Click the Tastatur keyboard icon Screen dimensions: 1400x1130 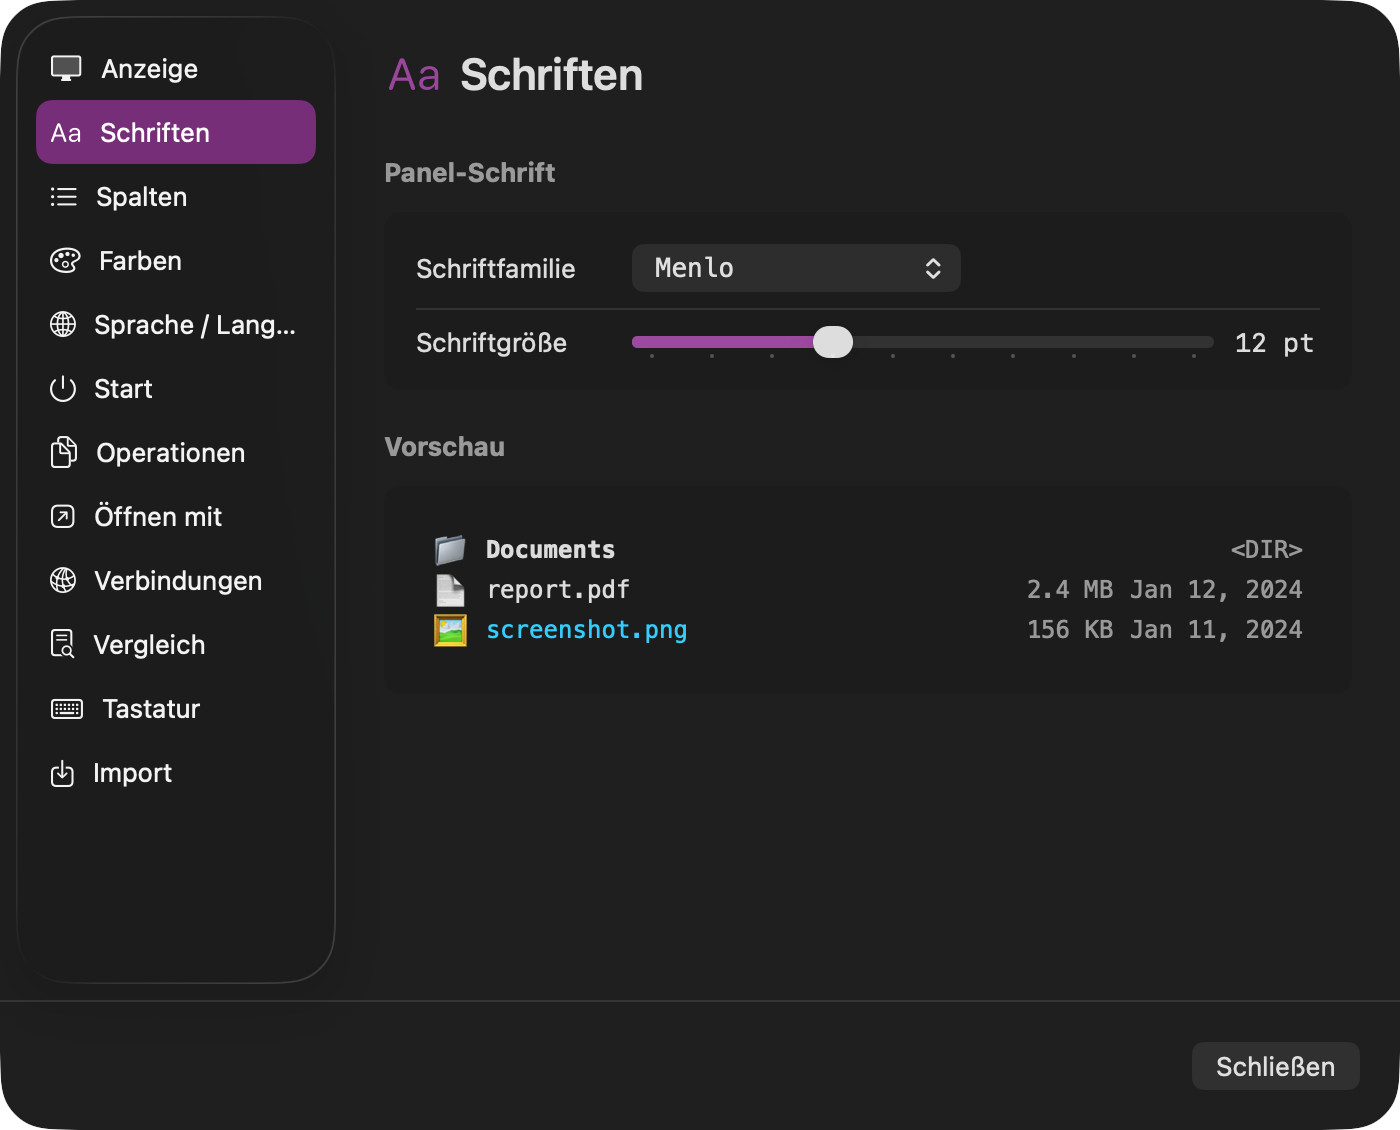(66, 708)
